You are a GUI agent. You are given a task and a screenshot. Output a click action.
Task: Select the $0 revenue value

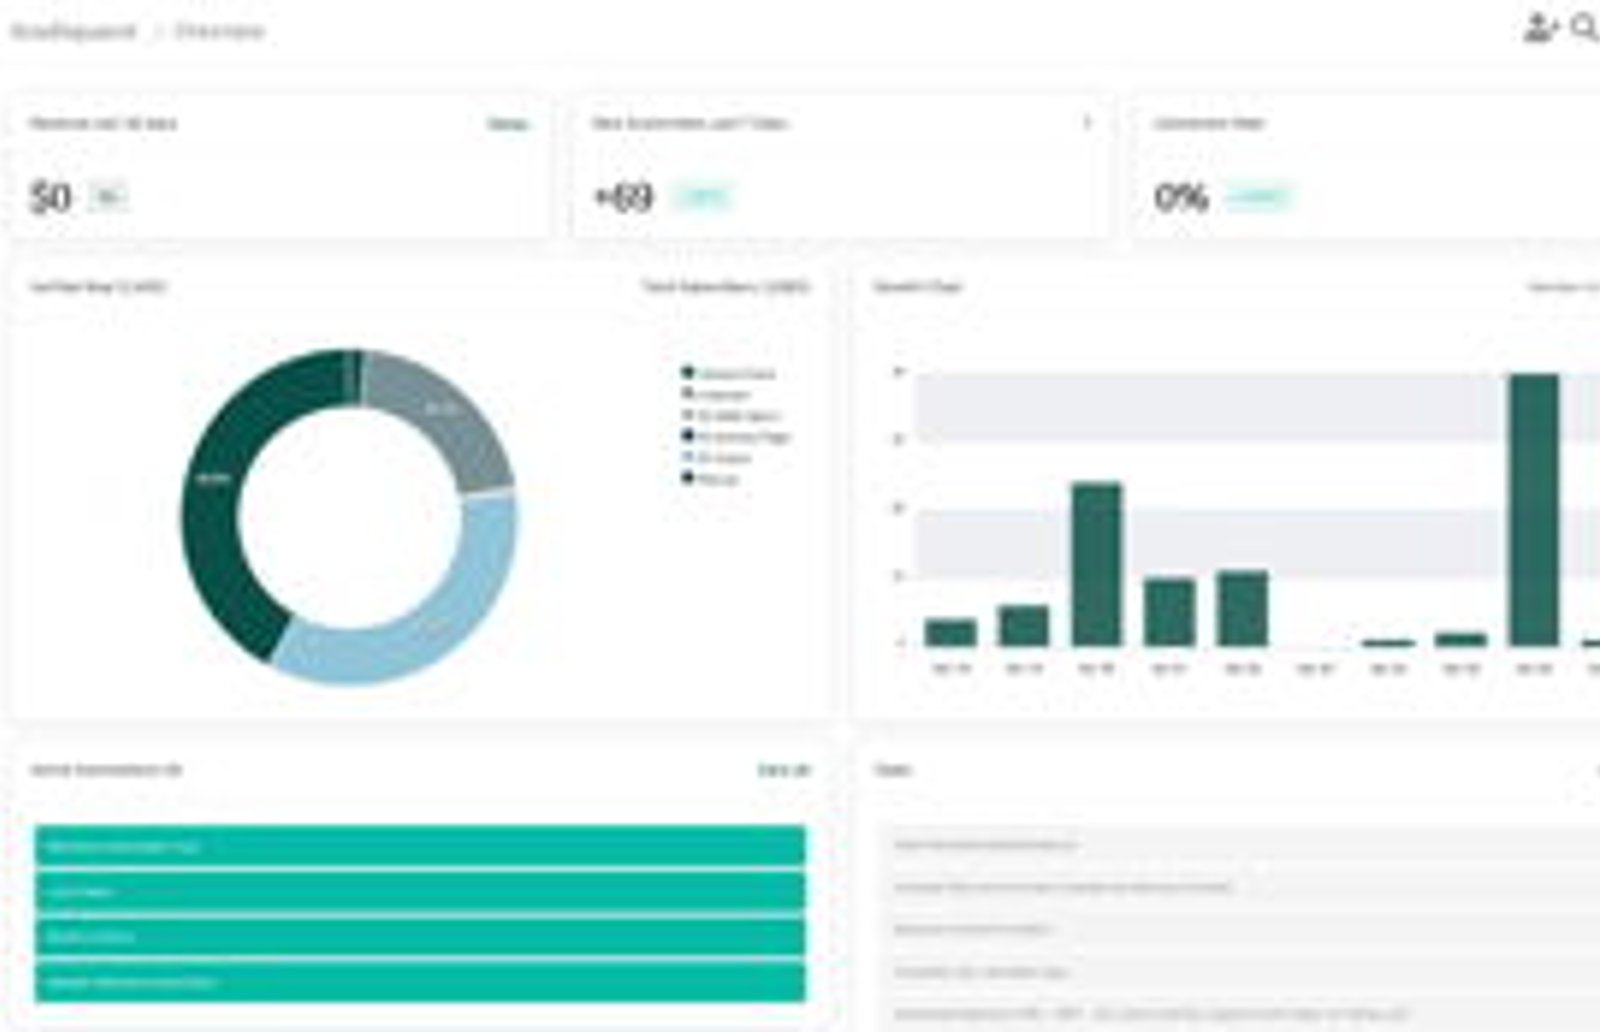click(x=51, y=197)
